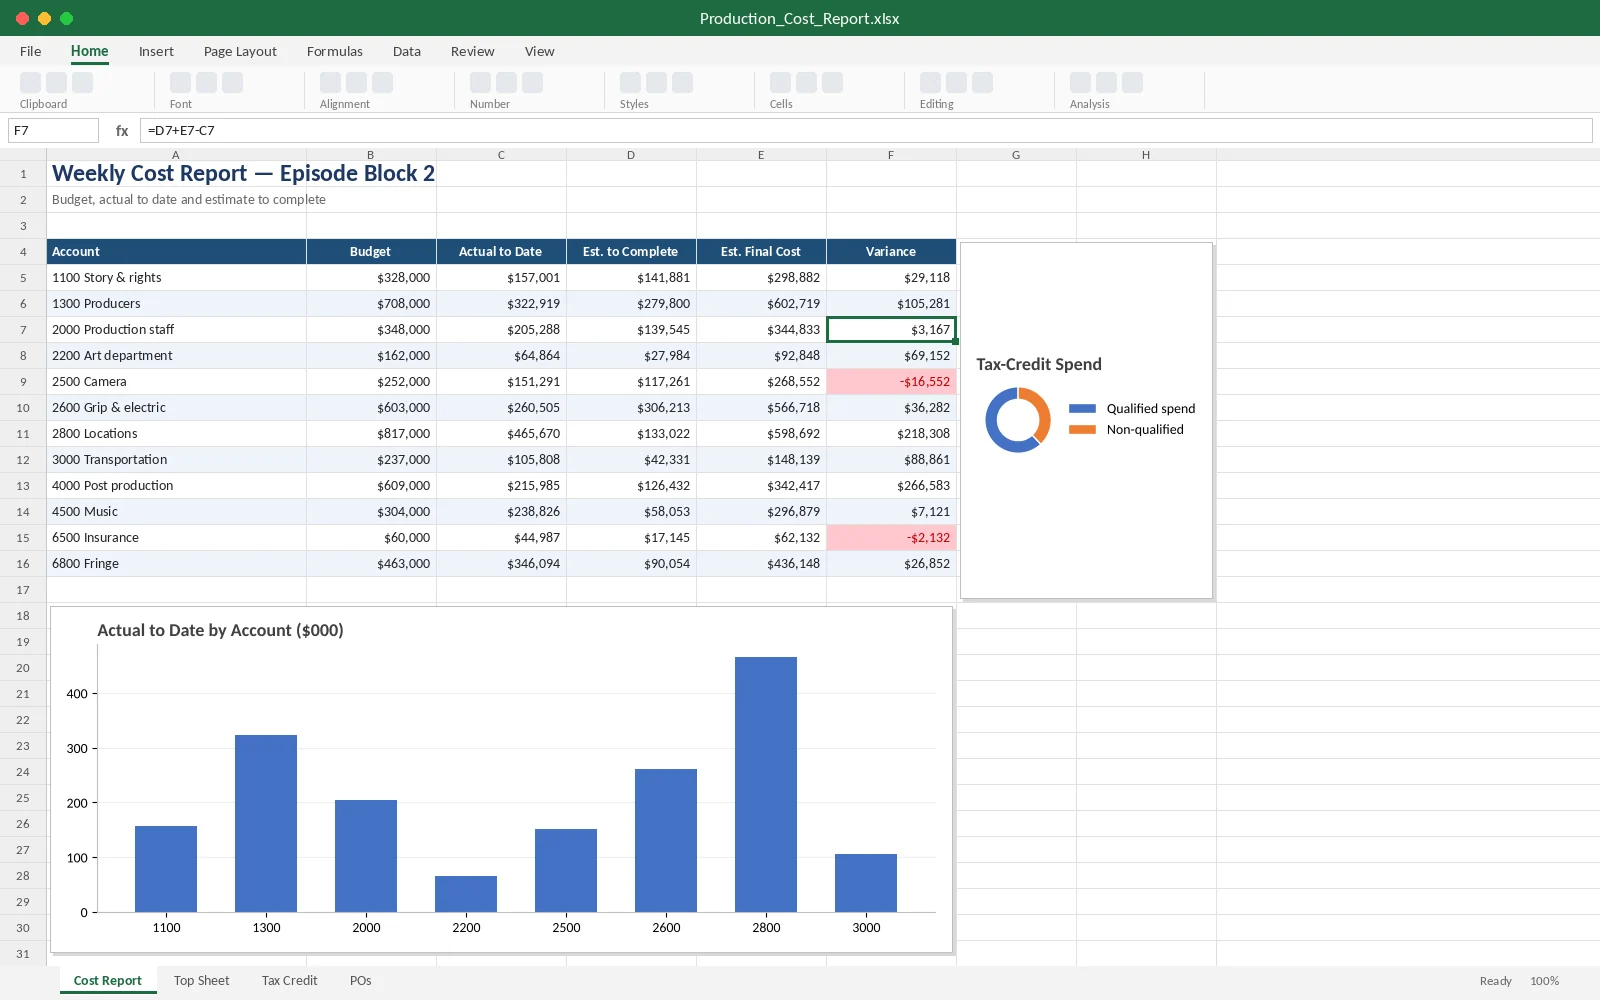1600x1000 pixels.
Task: Open the Page Layout ribbon tab
Action: click(240, 52)
